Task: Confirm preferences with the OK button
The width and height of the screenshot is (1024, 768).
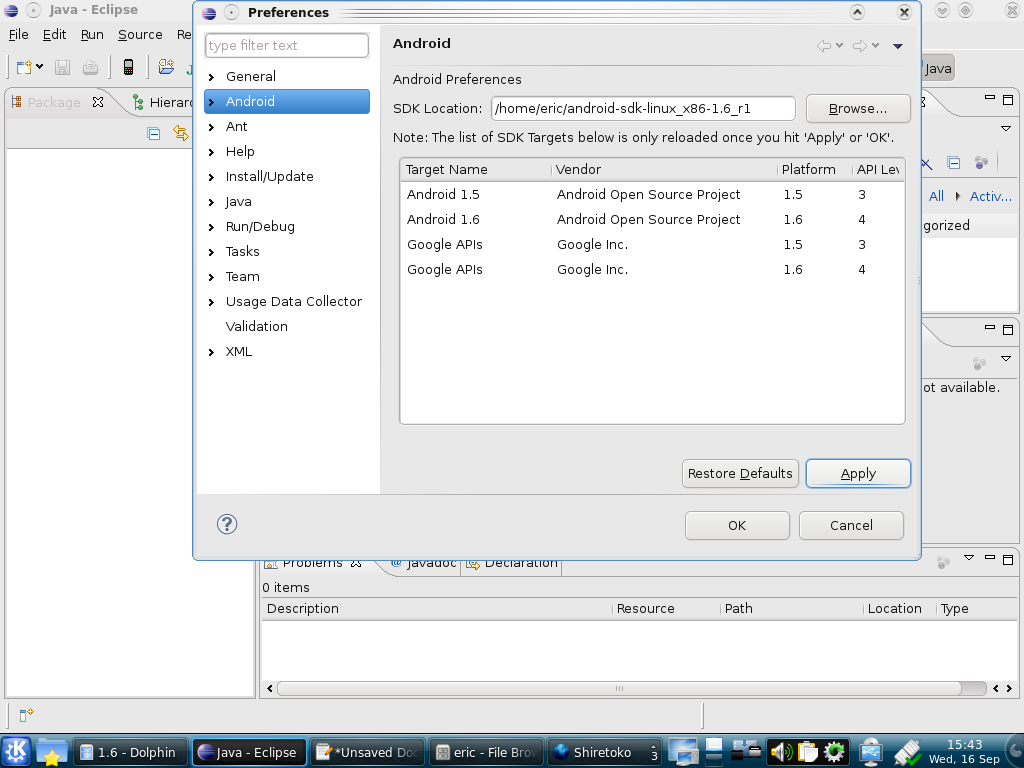Action: [x=737, y=525]
